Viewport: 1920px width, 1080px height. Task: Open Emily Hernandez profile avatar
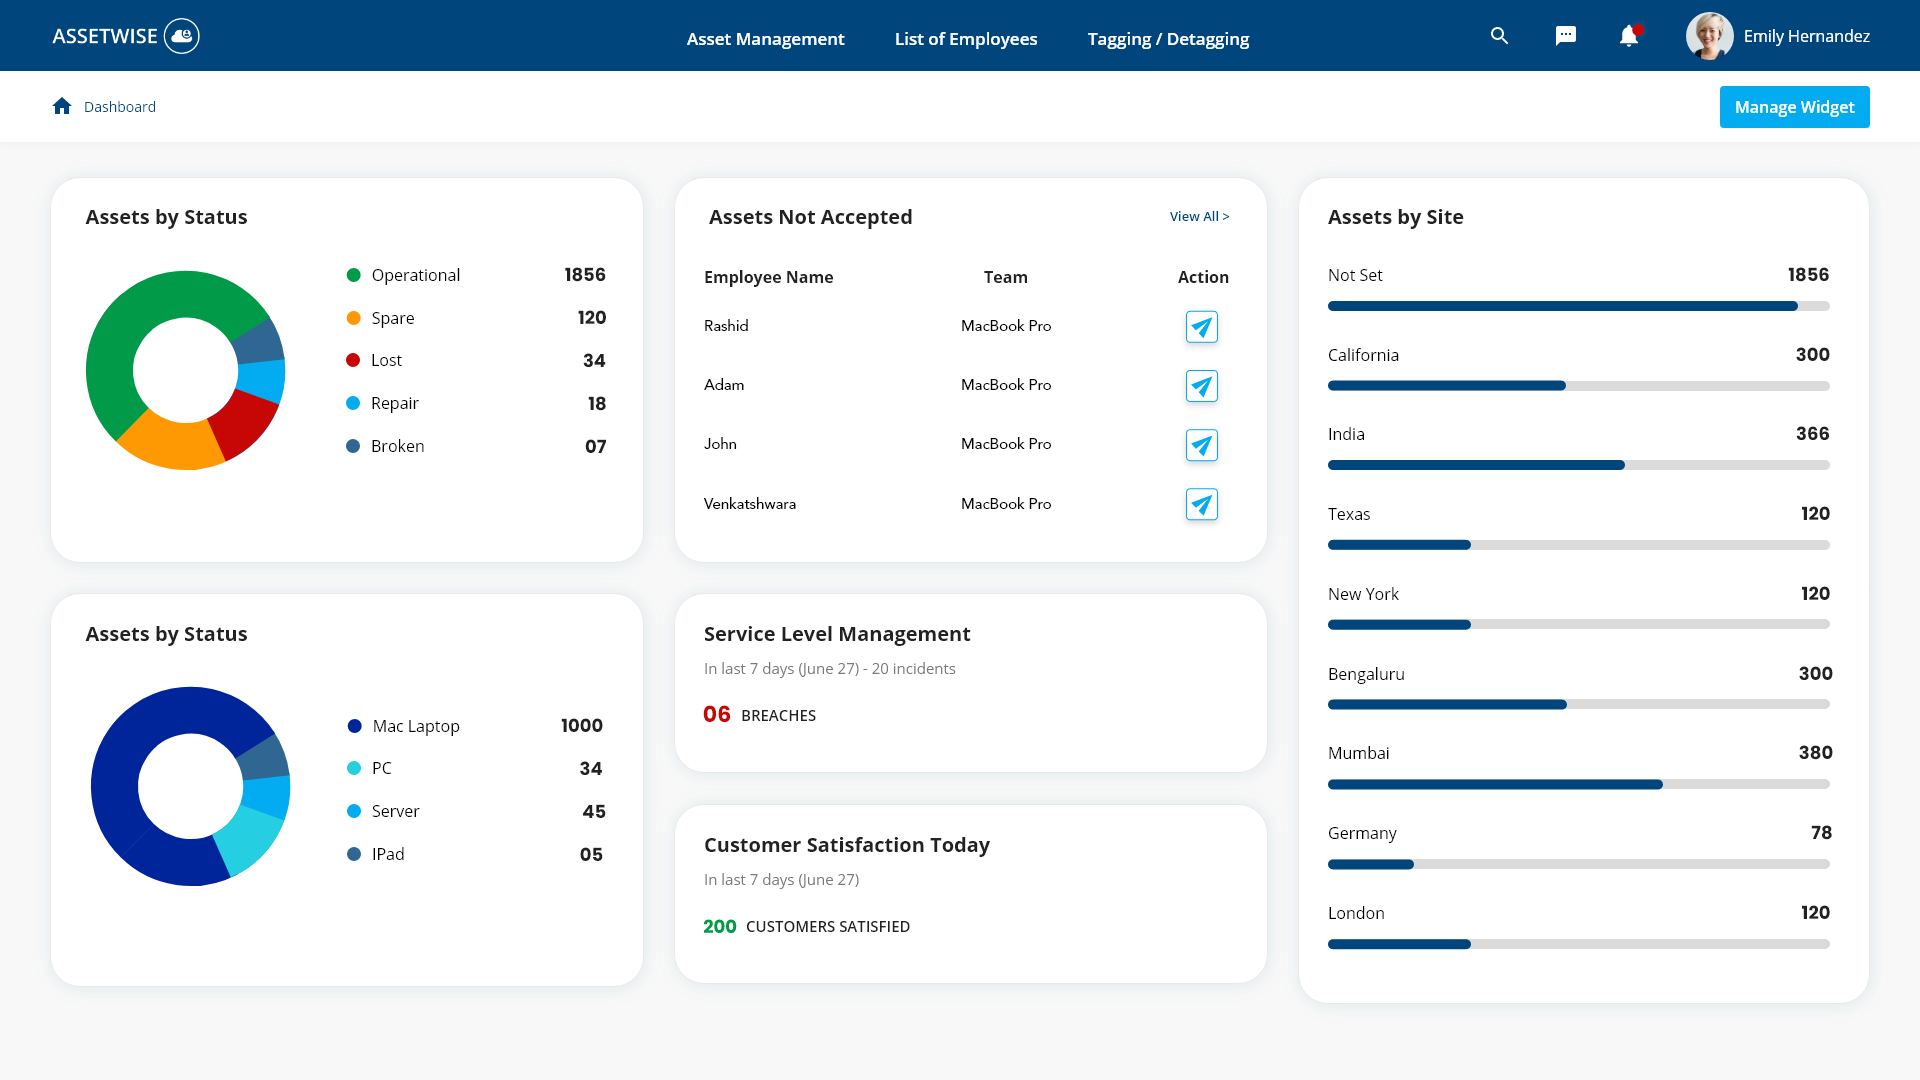(x=1709, y=36)
